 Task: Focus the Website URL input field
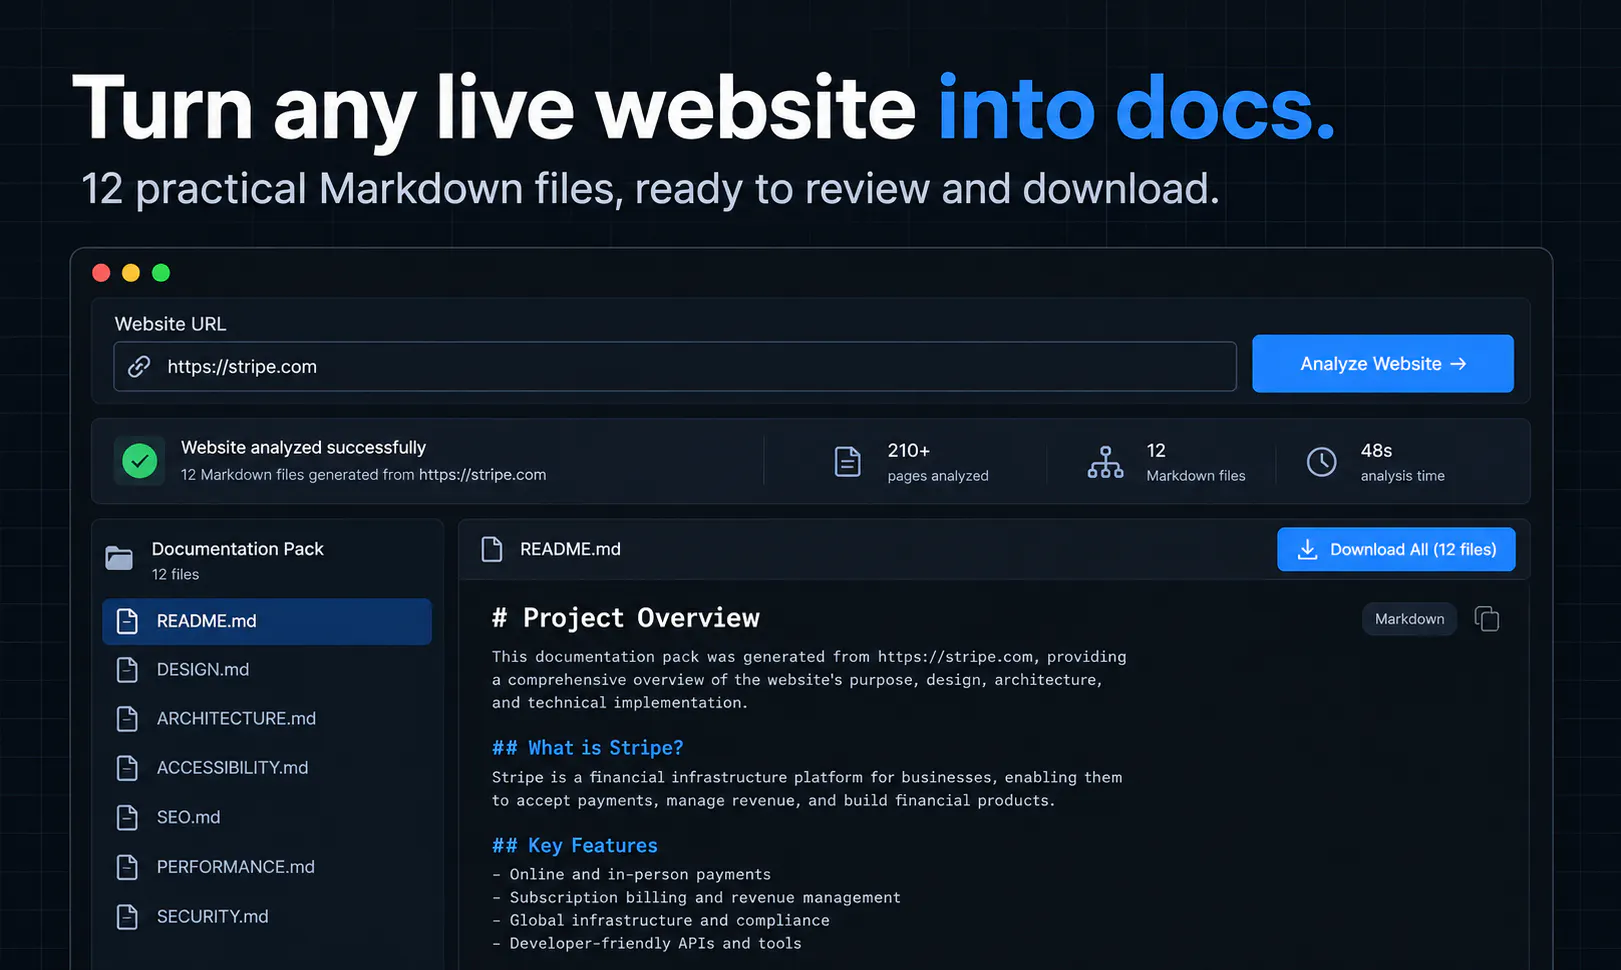(x=675, y=366)
